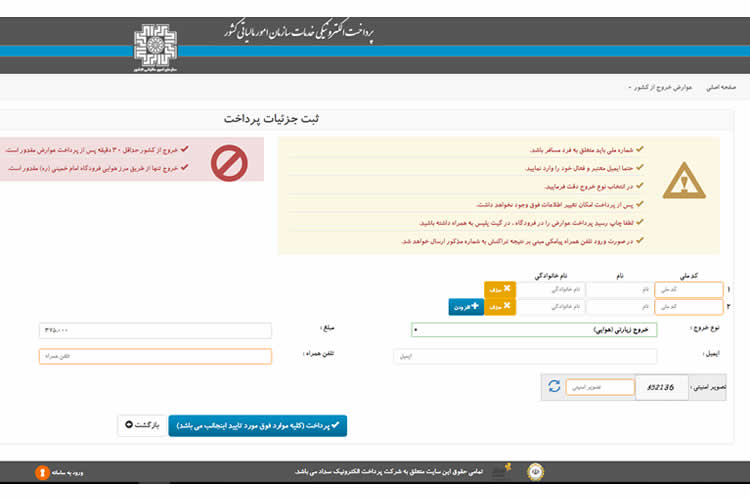Click the red notice about ۳۰ دقیقه after payment
Viewport: 750px width, 500px height.
[x=91, y=150]
